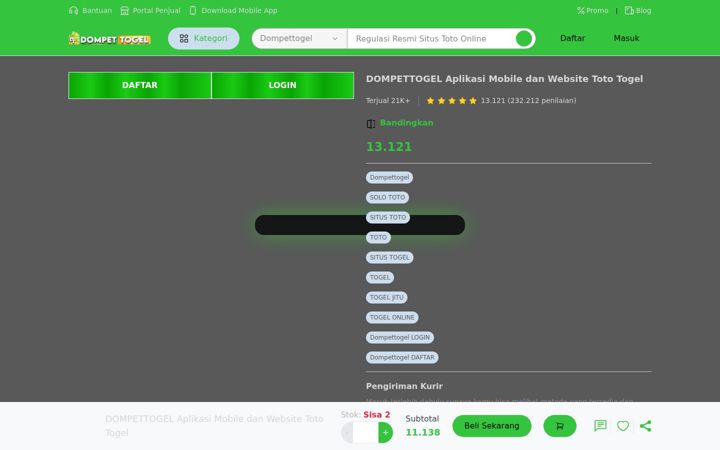
Task: Click the Sisa 2 stock text
Action: 377,415
